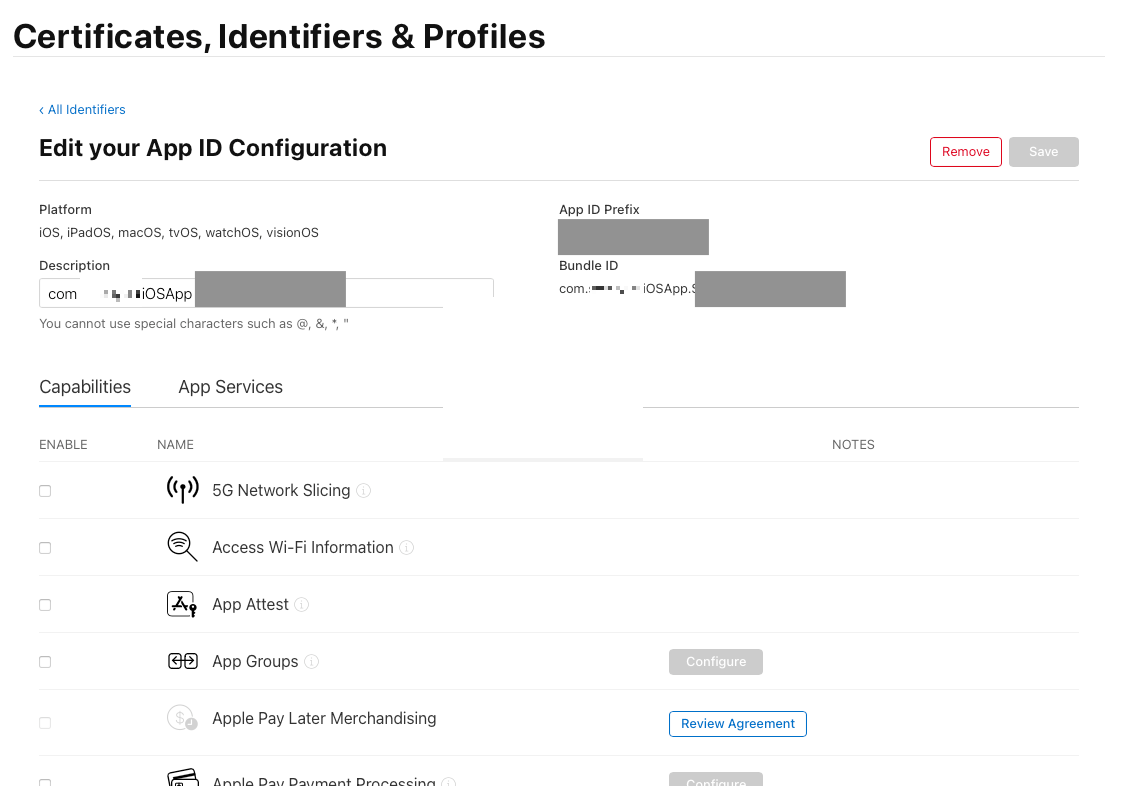Tick the App Groups capability checkbox
1122x786 pixels.
(x=45, y=662)
